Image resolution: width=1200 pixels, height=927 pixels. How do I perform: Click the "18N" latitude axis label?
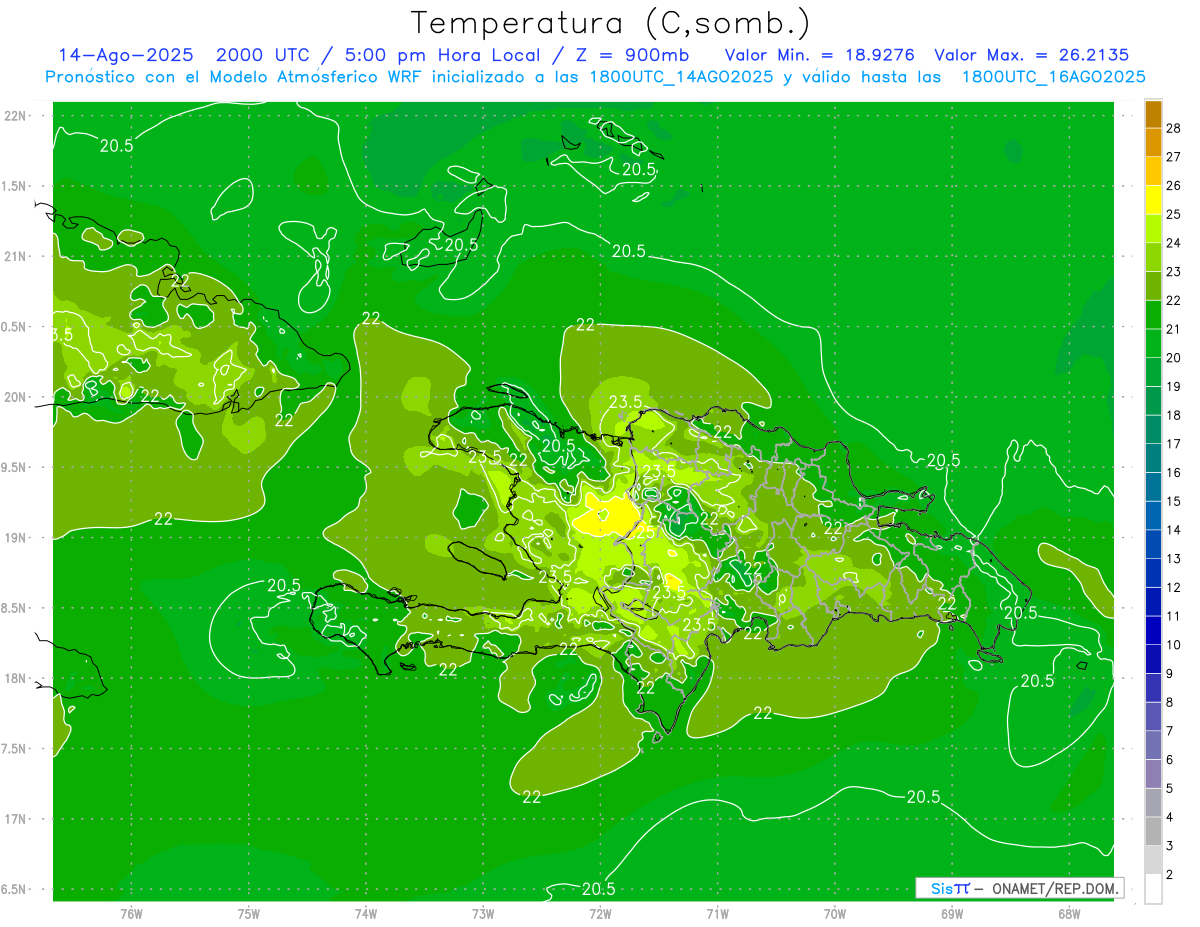pyautogui.click(x=16, y=678)
